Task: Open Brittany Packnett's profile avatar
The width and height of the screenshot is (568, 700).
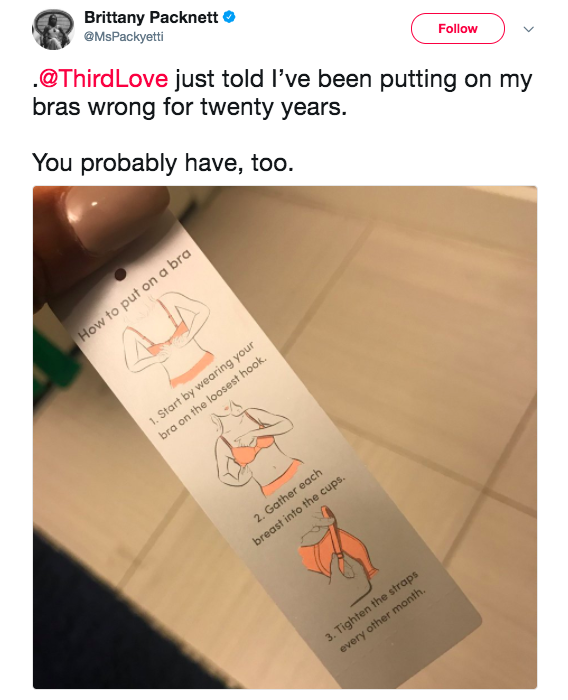Action: (53, 29)
